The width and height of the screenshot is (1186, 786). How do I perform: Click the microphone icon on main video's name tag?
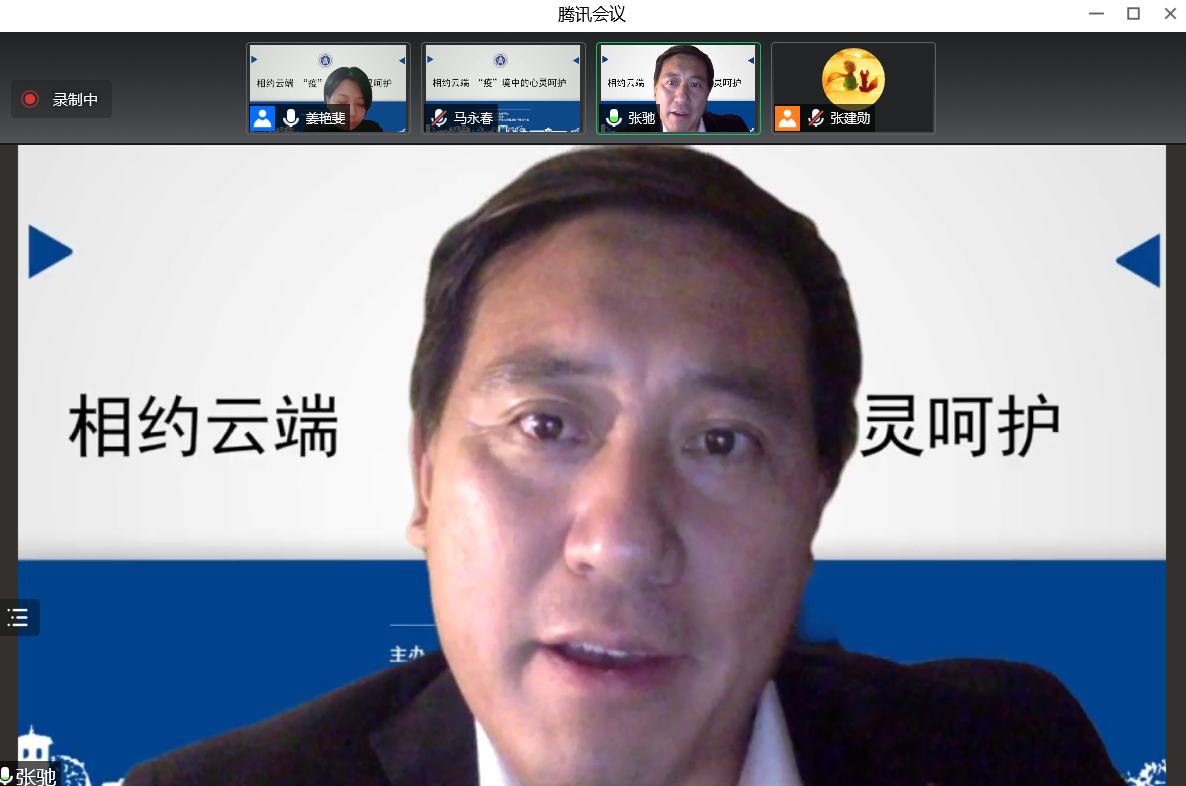tap(6, 776)
